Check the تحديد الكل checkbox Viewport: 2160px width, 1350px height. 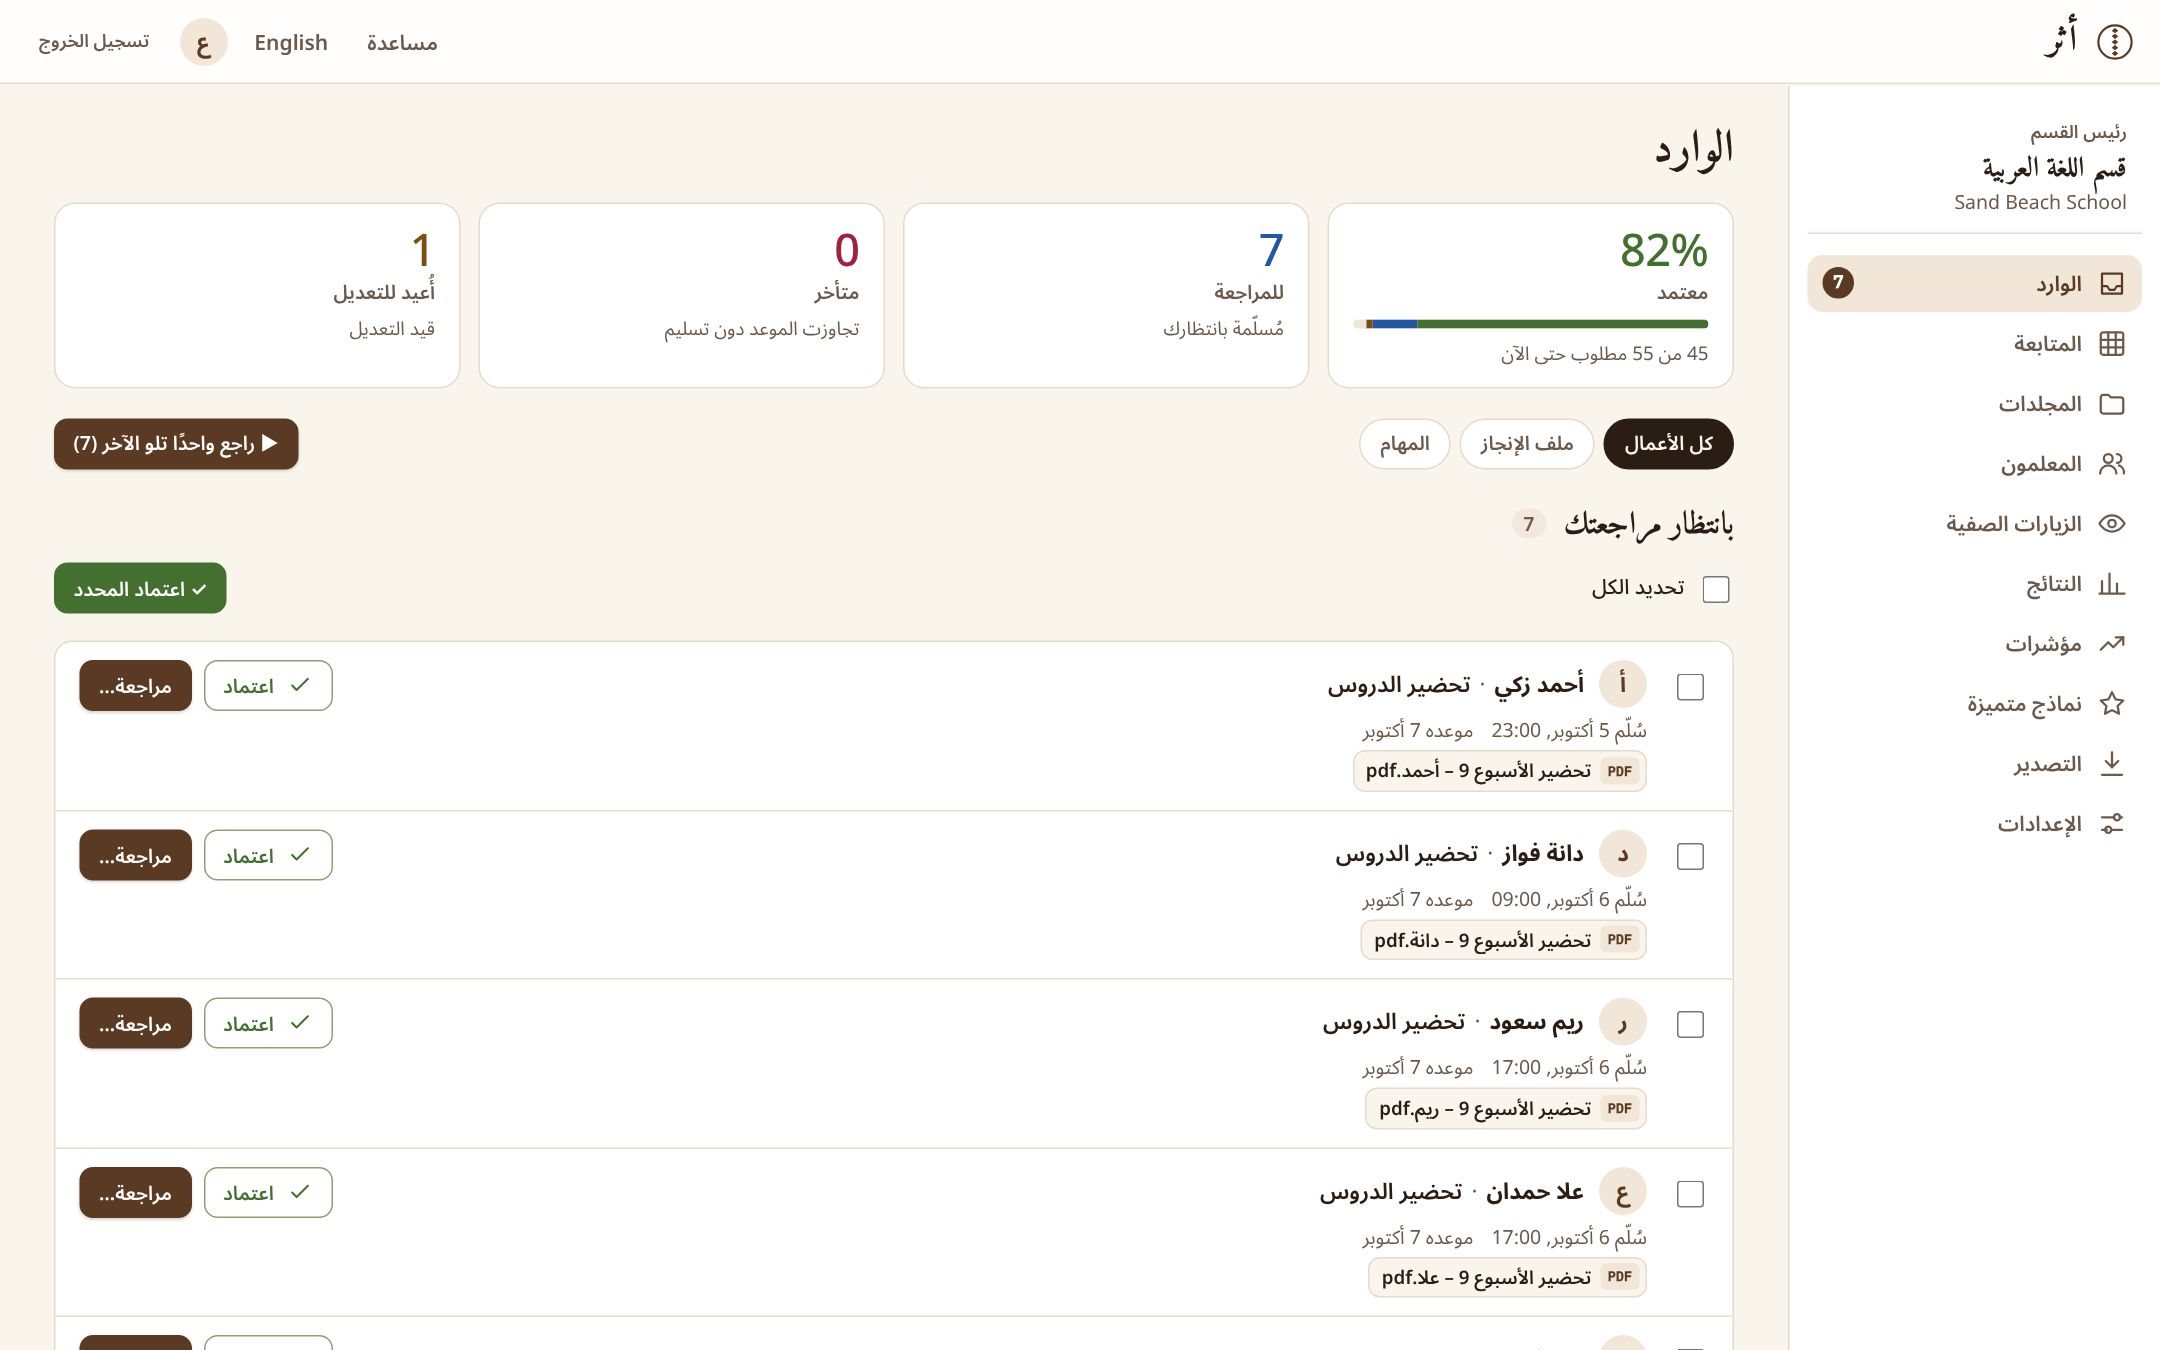[1716, 589]
